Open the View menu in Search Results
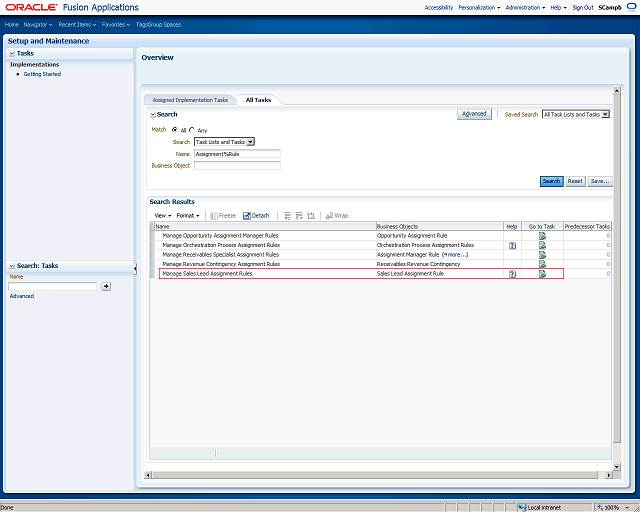The image size is (640, 512). pyautogui.click(x=162, y=216)
